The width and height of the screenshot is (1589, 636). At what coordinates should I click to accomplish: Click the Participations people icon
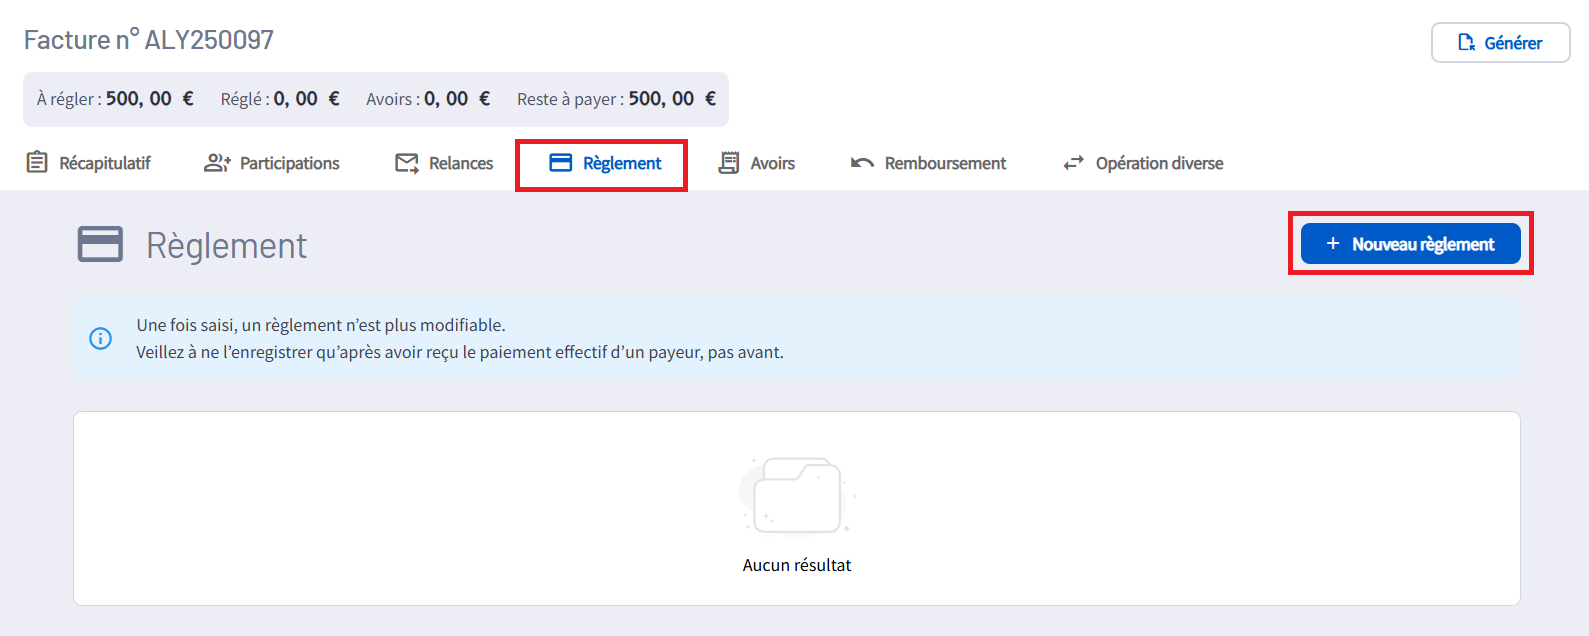coord(217,163)
